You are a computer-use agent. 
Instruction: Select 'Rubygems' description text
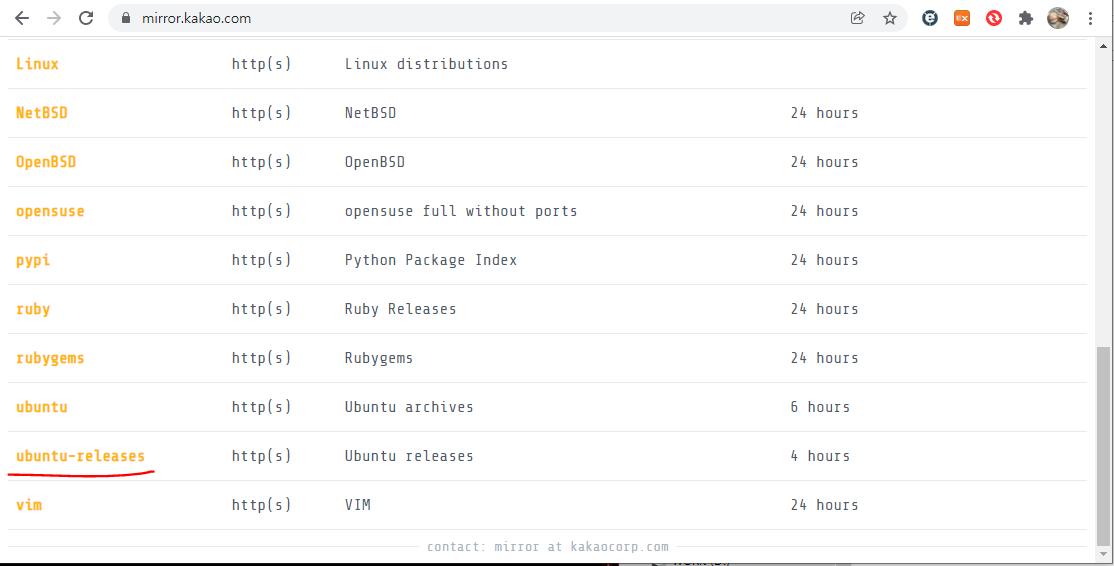point(379,358)
